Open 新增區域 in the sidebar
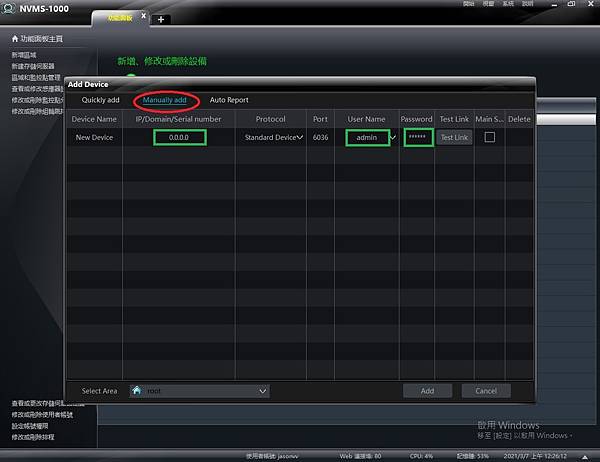This screenshot has width=600, height=462. [24, 55]
